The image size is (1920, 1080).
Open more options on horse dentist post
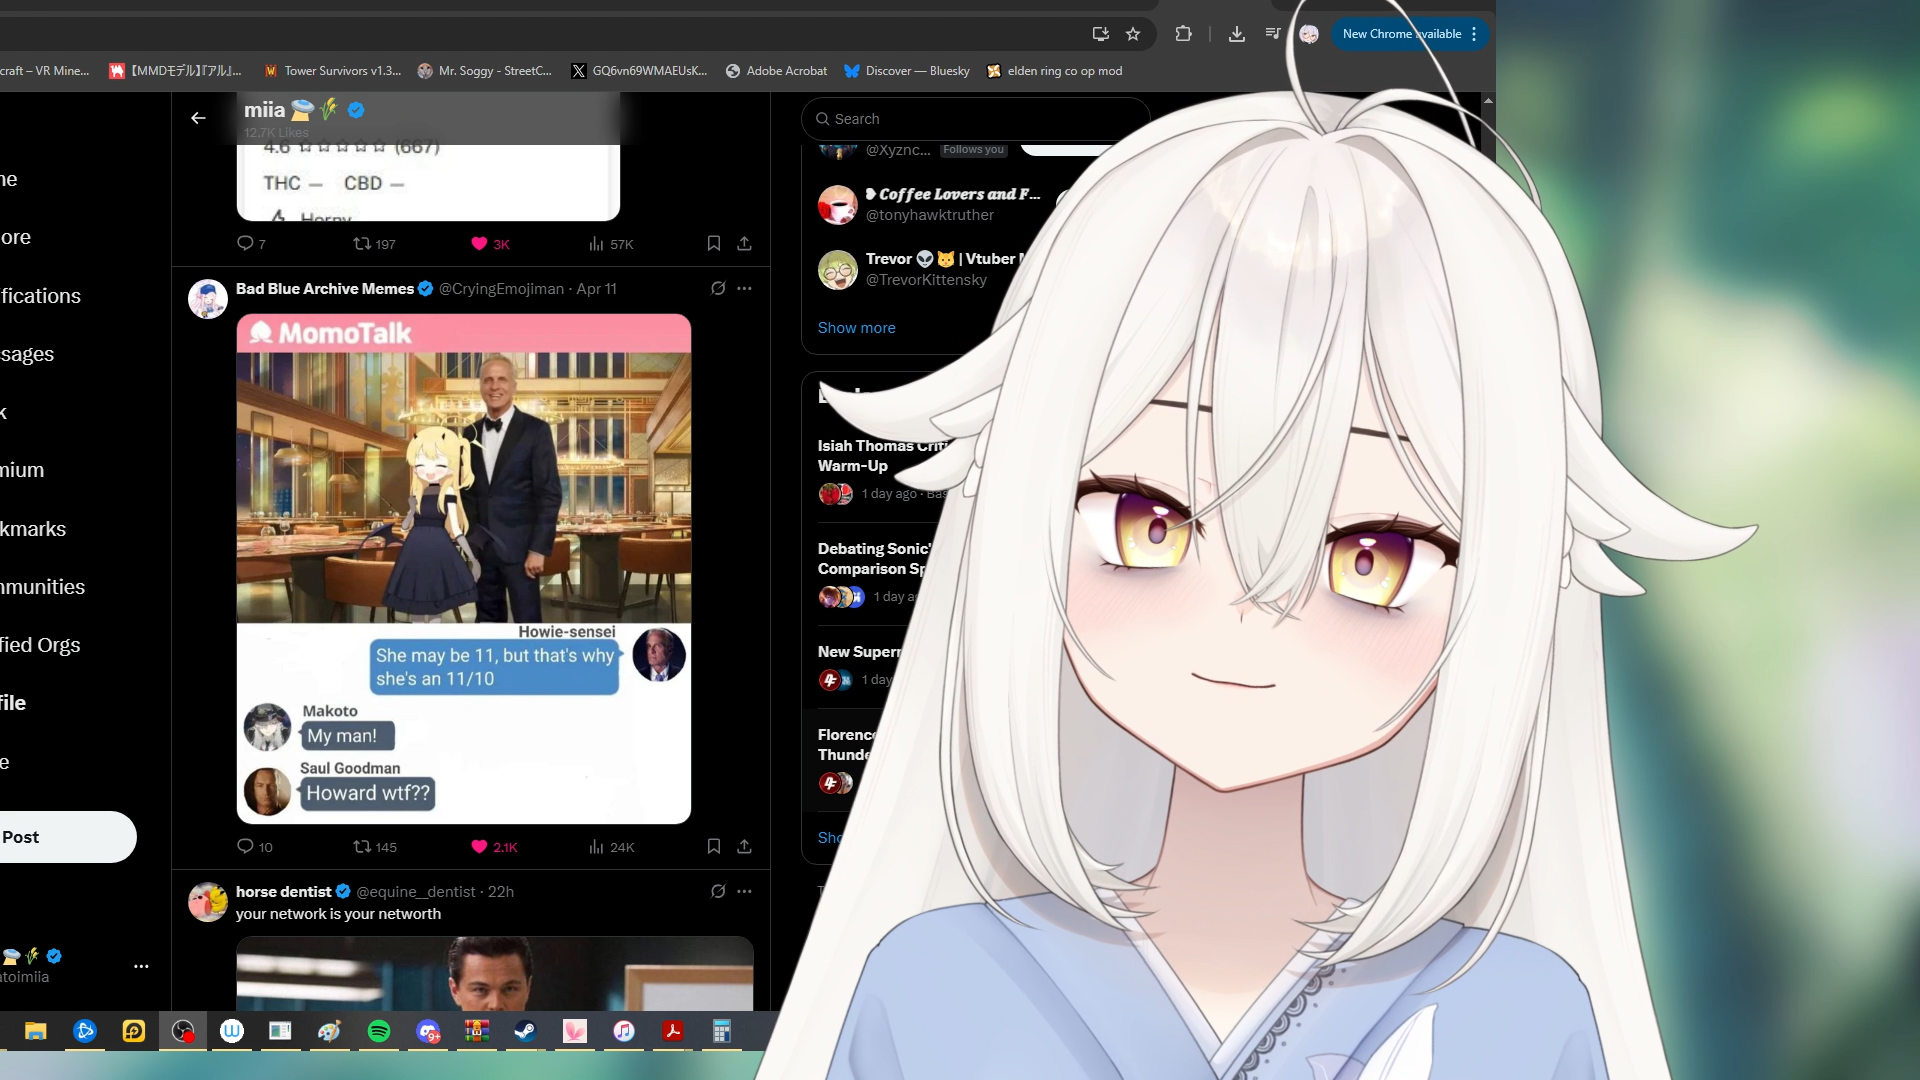click(x=744, y=891)
